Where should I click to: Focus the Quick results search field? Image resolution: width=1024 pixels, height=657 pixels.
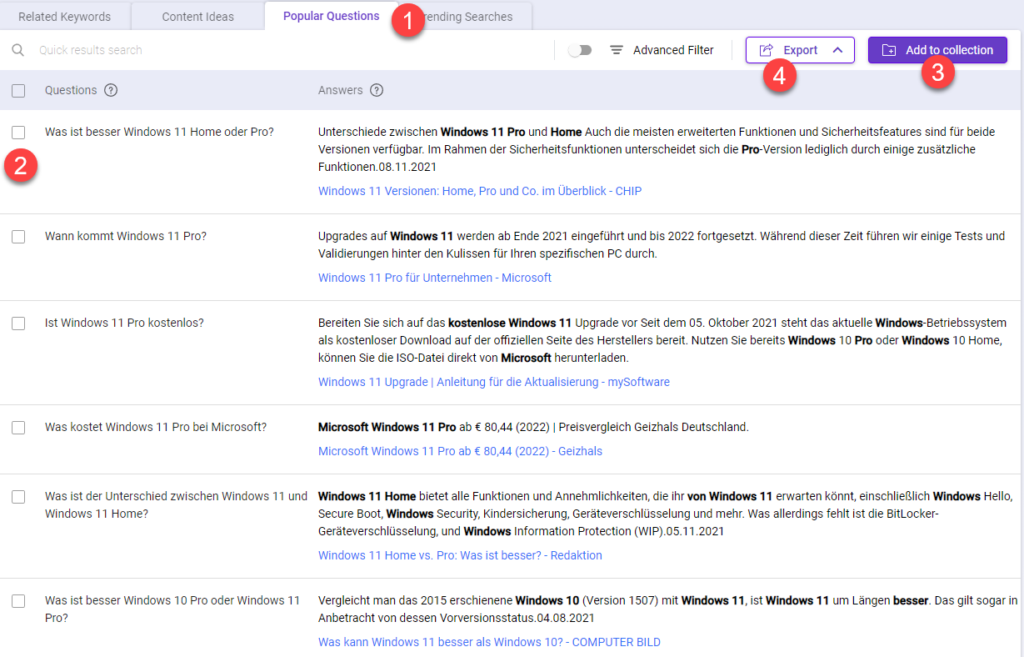tap(281, 50)
